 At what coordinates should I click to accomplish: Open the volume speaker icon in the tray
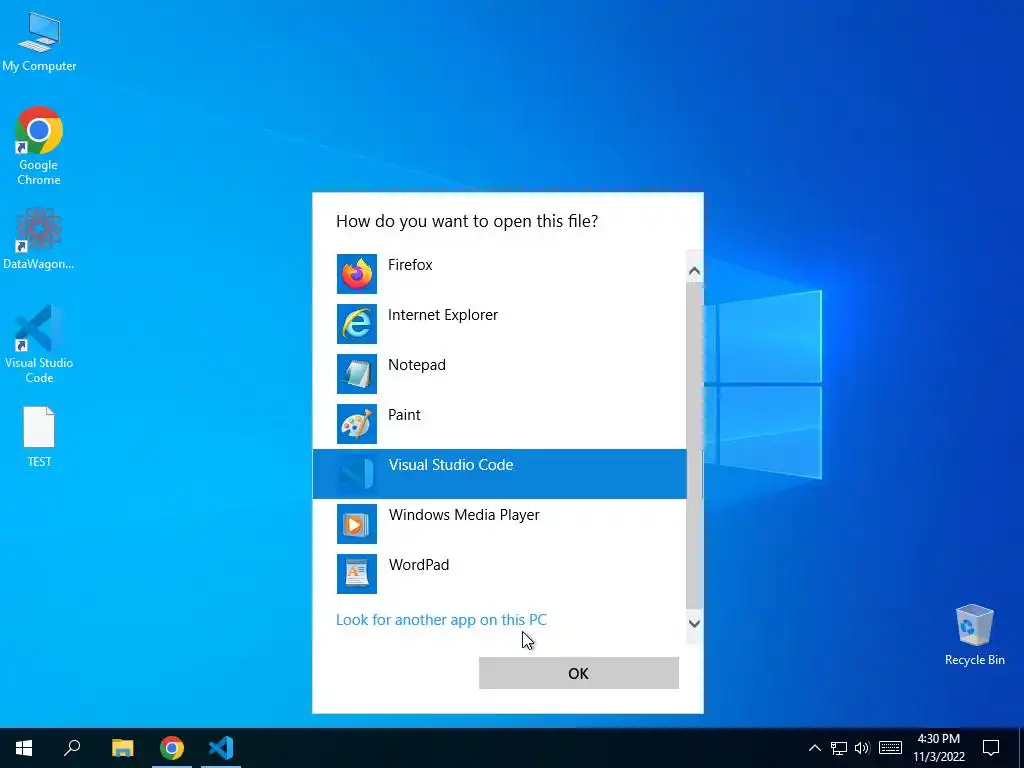862,748
